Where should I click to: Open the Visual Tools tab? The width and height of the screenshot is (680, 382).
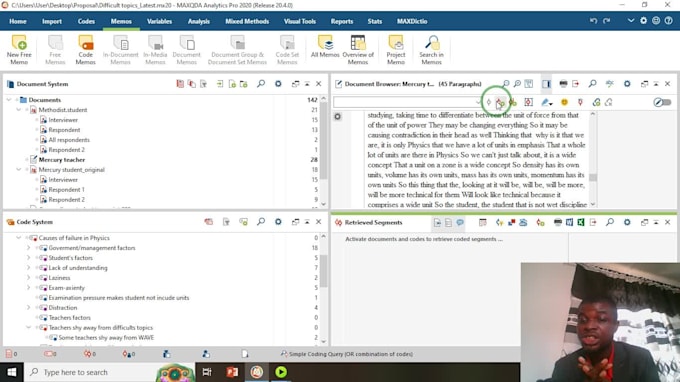coord(300,21)
